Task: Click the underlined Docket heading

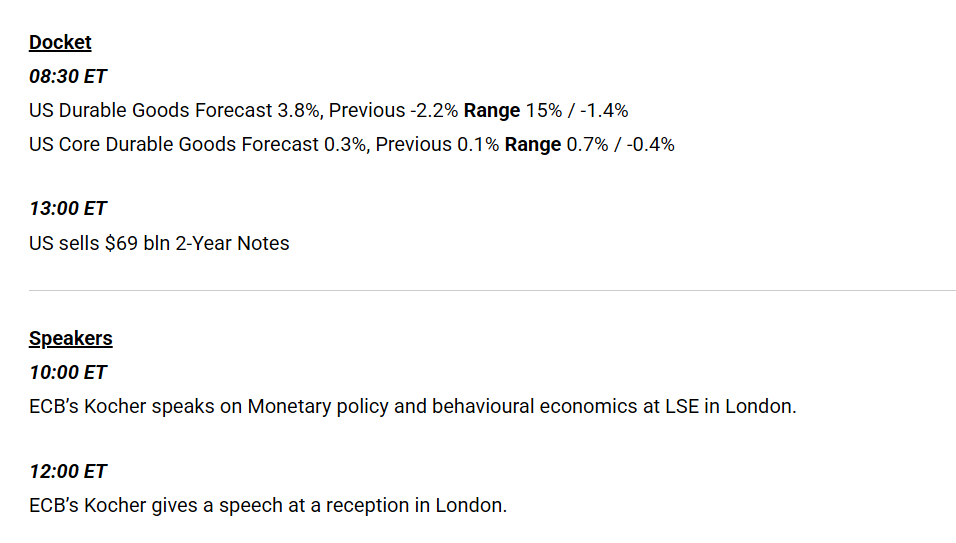Action: tap(60, 42)
